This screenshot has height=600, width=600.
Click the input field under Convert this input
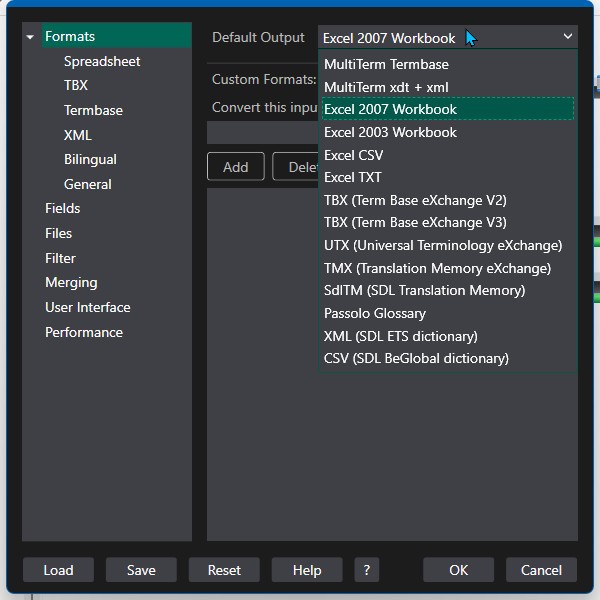(262, 132)
